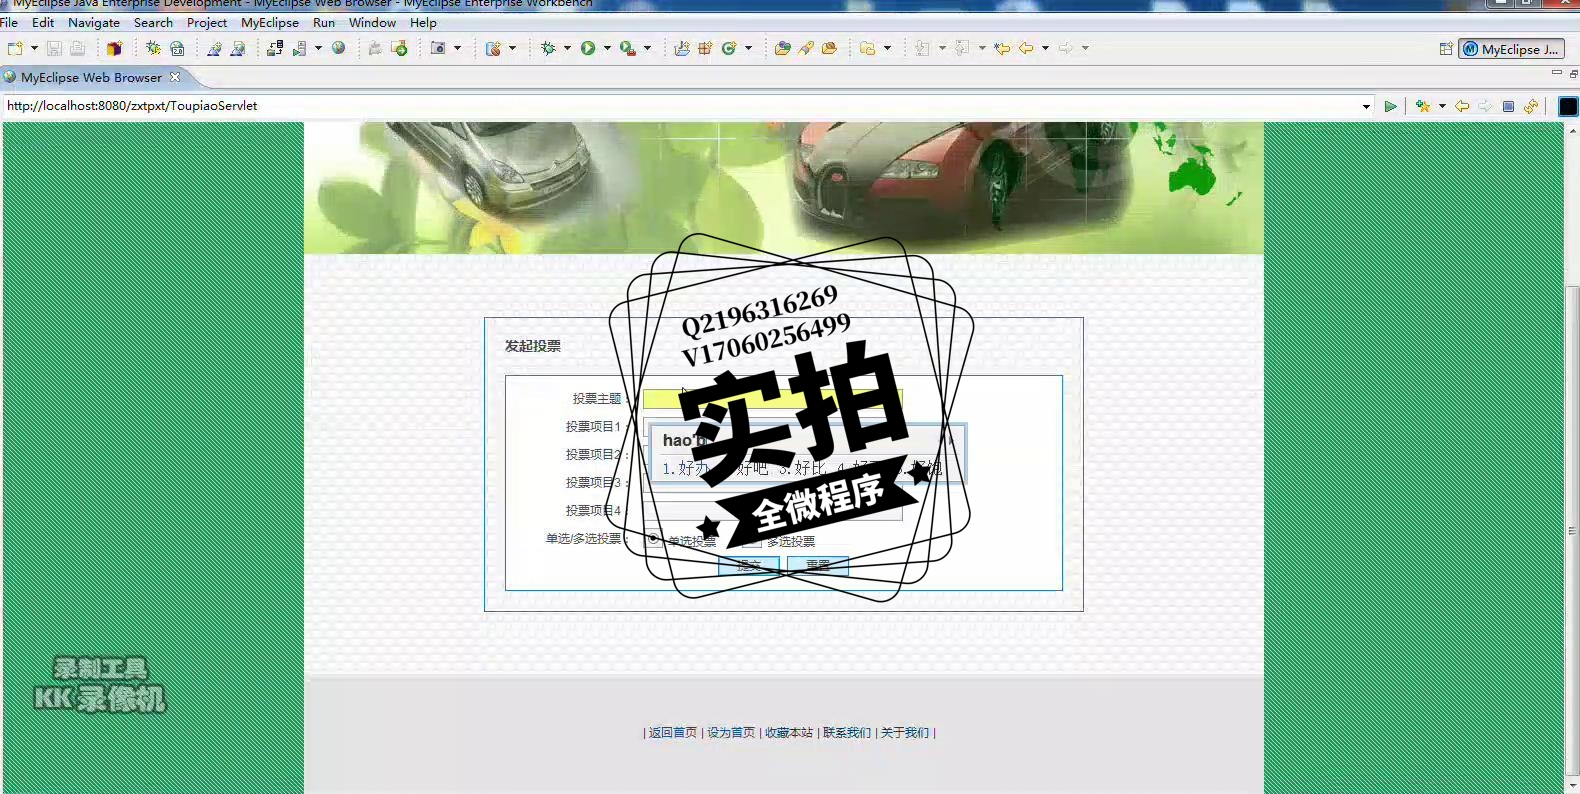Click the Open Perspective icon

pos(1446,49)
